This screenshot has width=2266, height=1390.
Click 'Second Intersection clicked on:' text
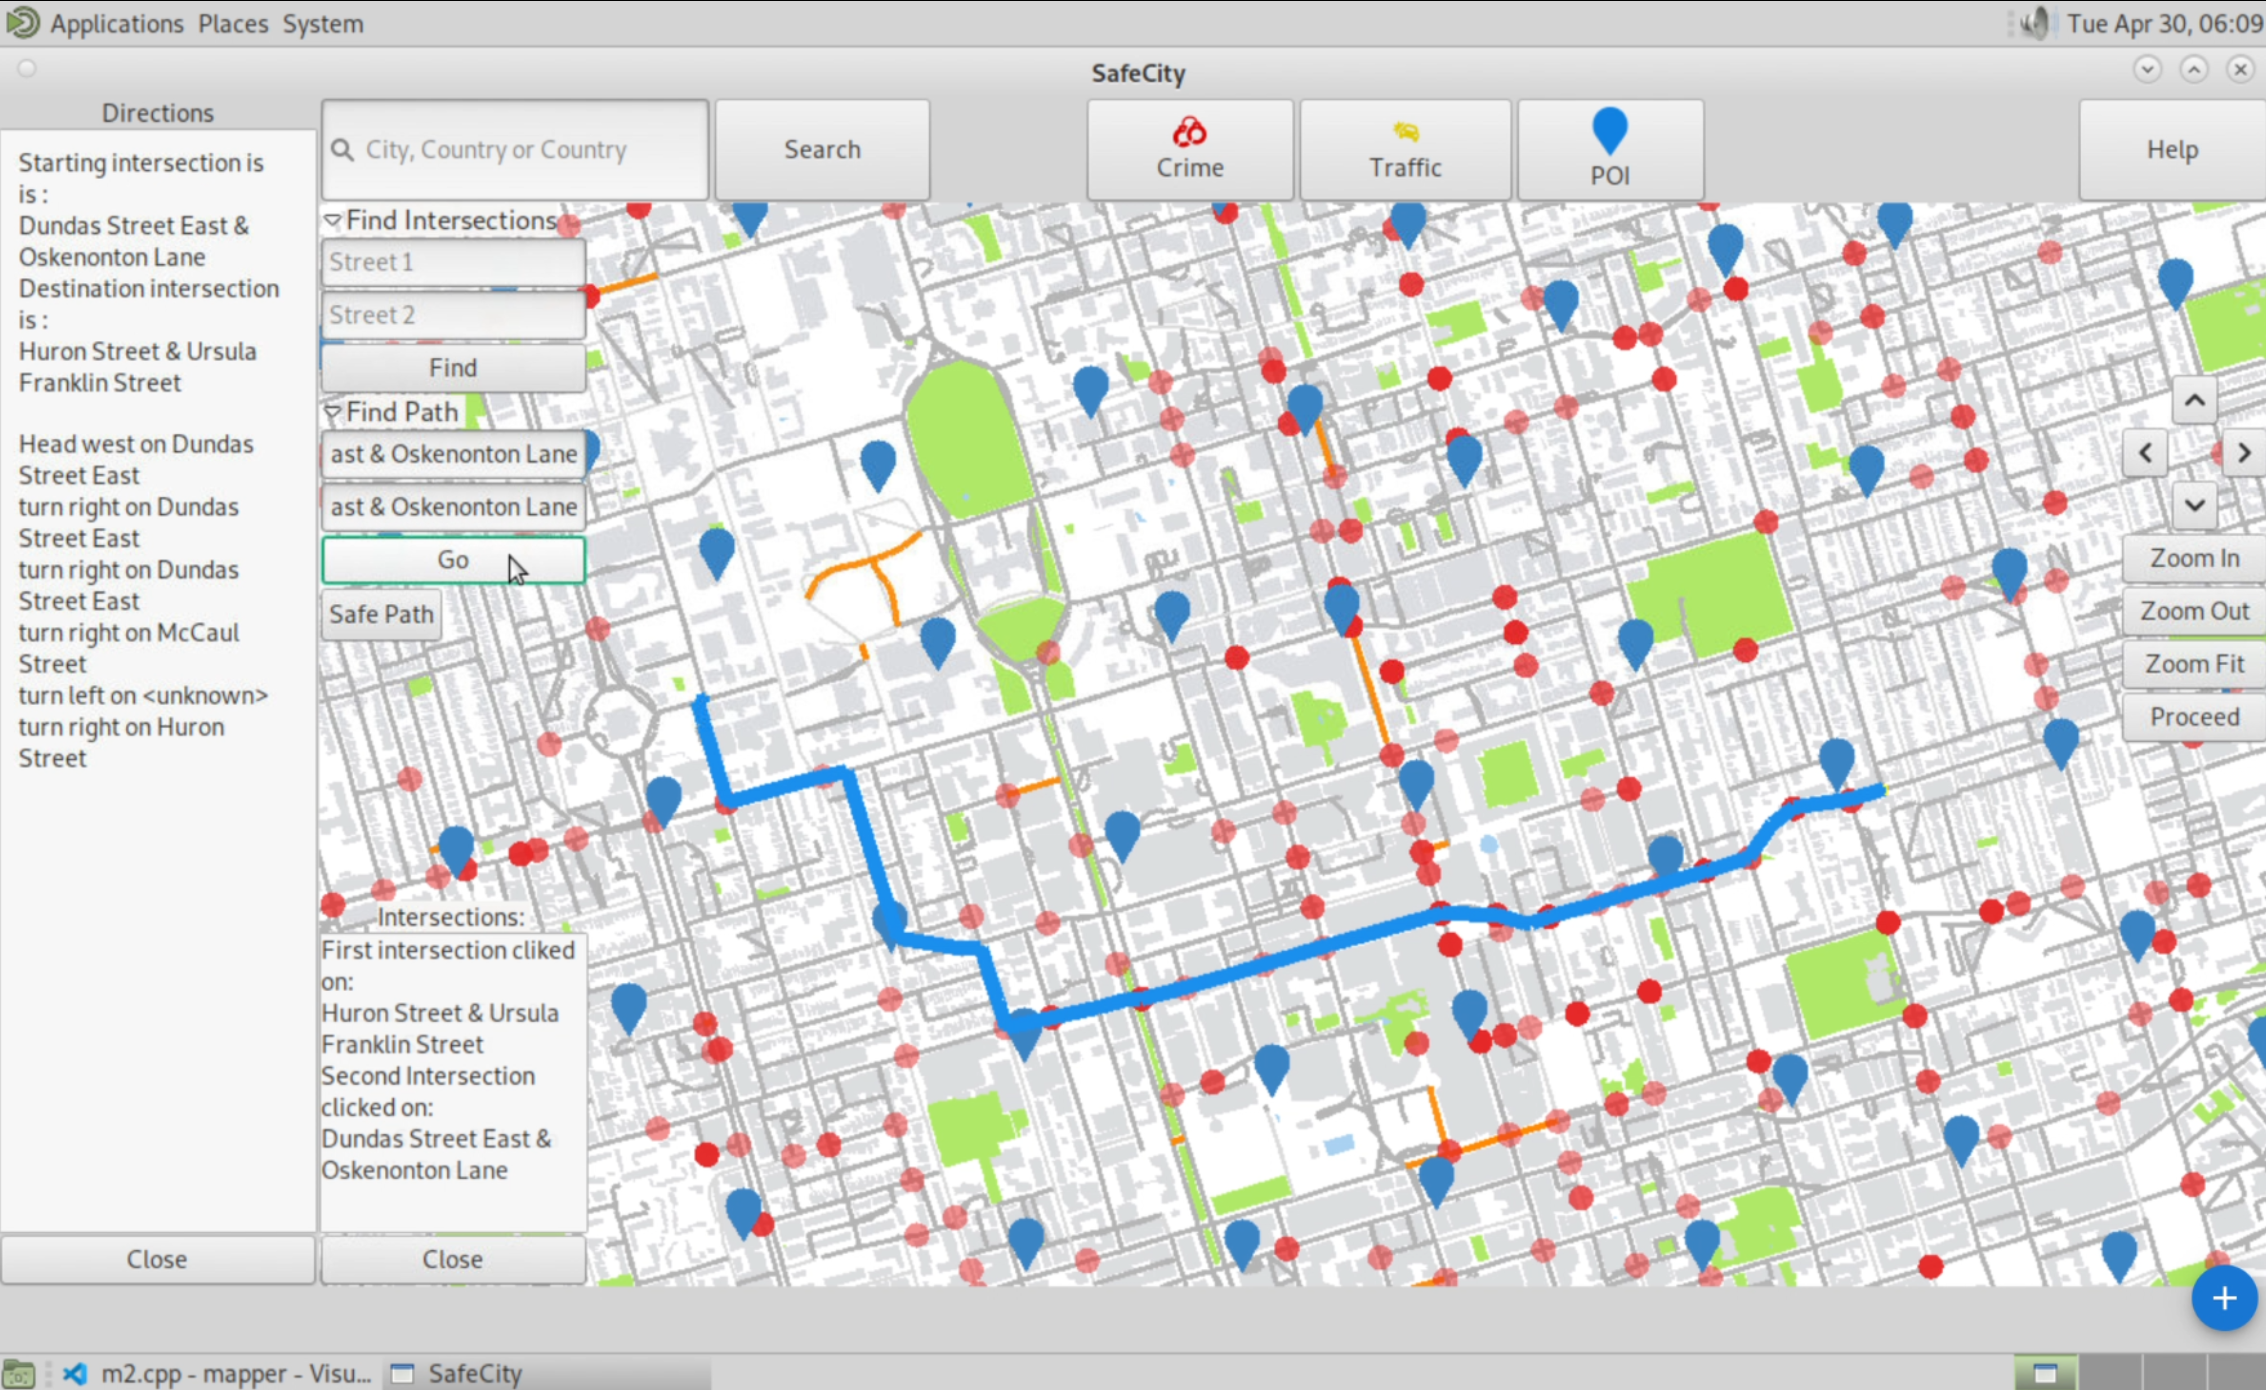pyautogui.click(x=427, y=1091)
